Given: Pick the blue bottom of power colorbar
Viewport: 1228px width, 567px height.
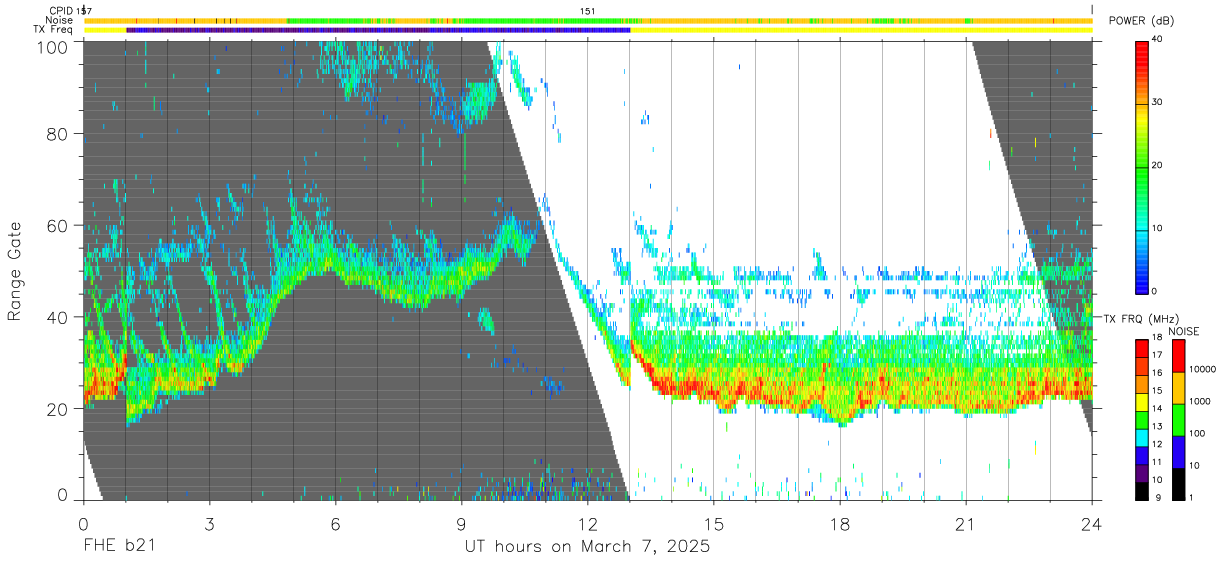Looking at the screenshot, I should coord(1141,280).
